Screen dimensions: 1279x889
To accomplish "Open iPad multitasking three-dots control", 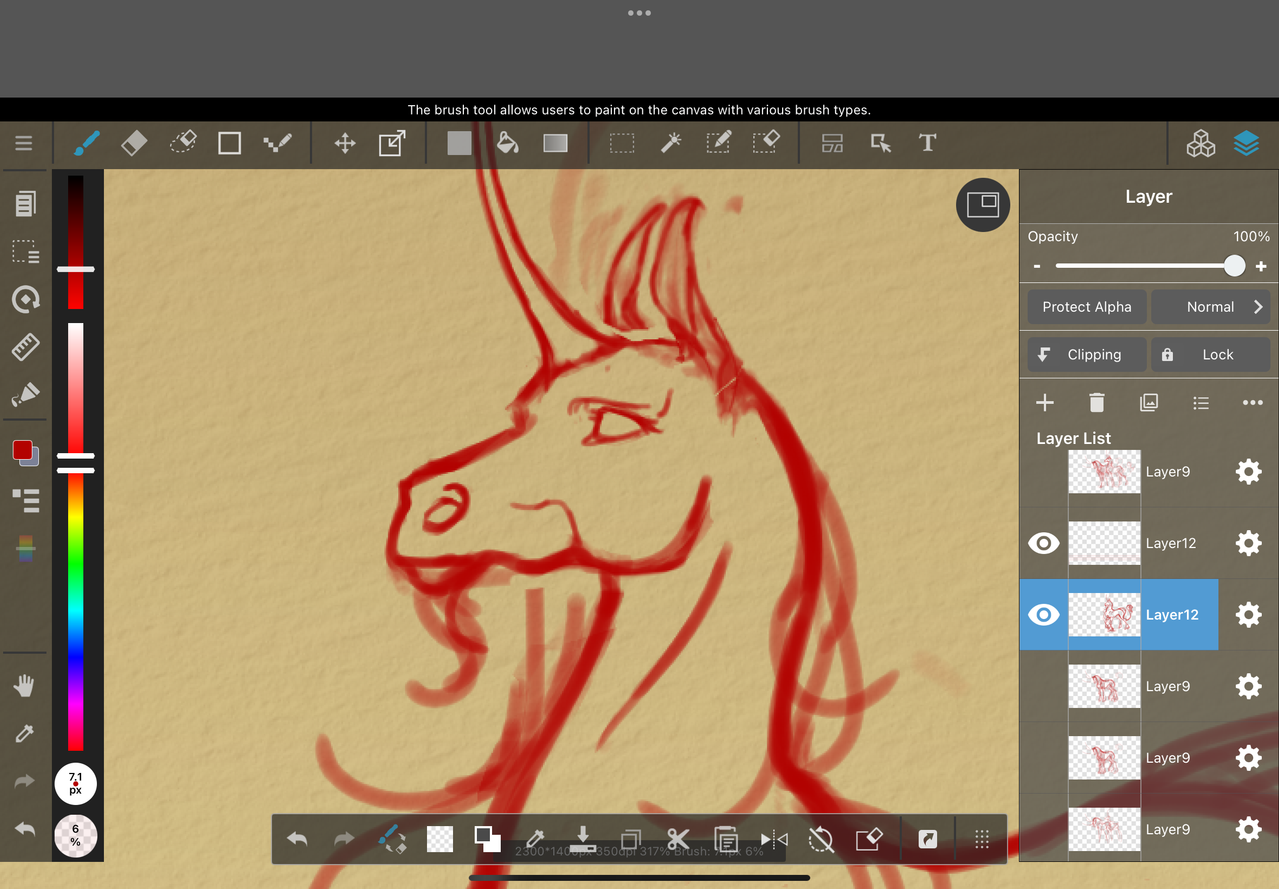I will (x=639, y=13).
